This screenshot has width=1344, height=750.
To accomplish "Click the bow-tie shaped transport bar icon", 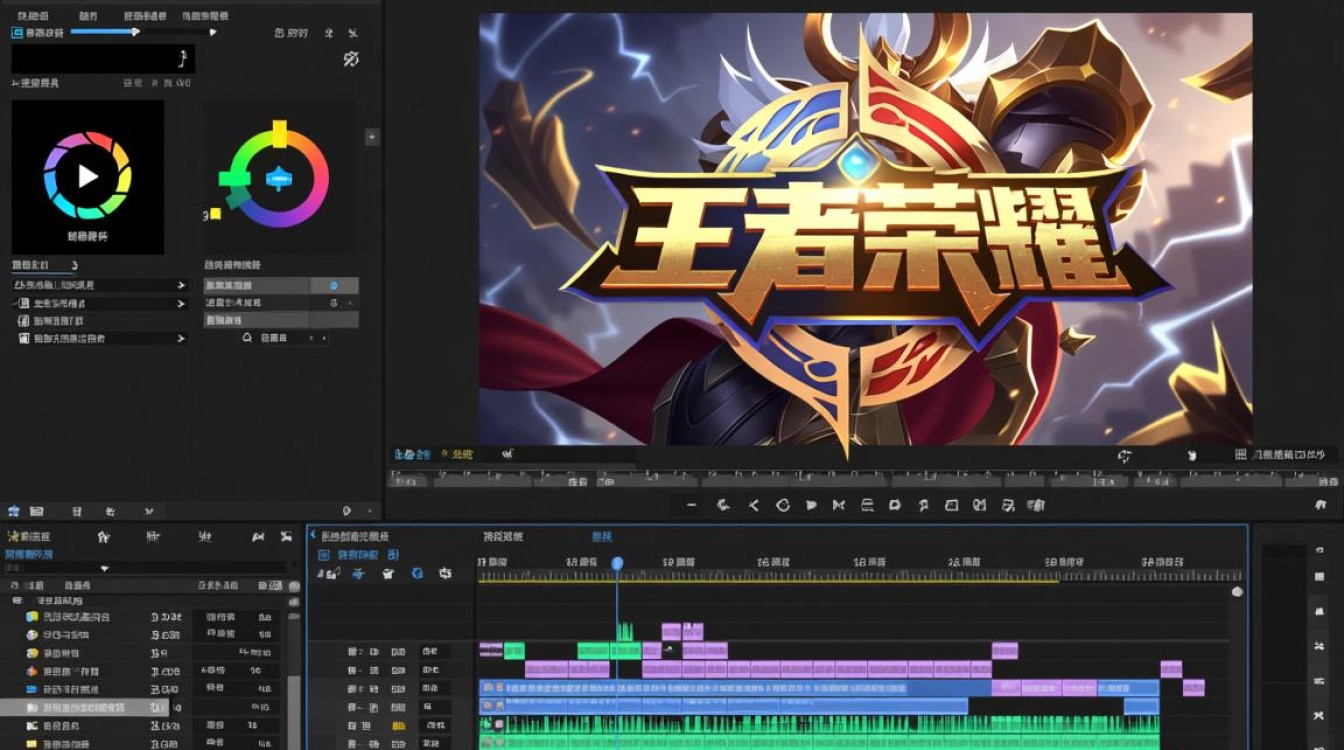I will coord(838,506).
